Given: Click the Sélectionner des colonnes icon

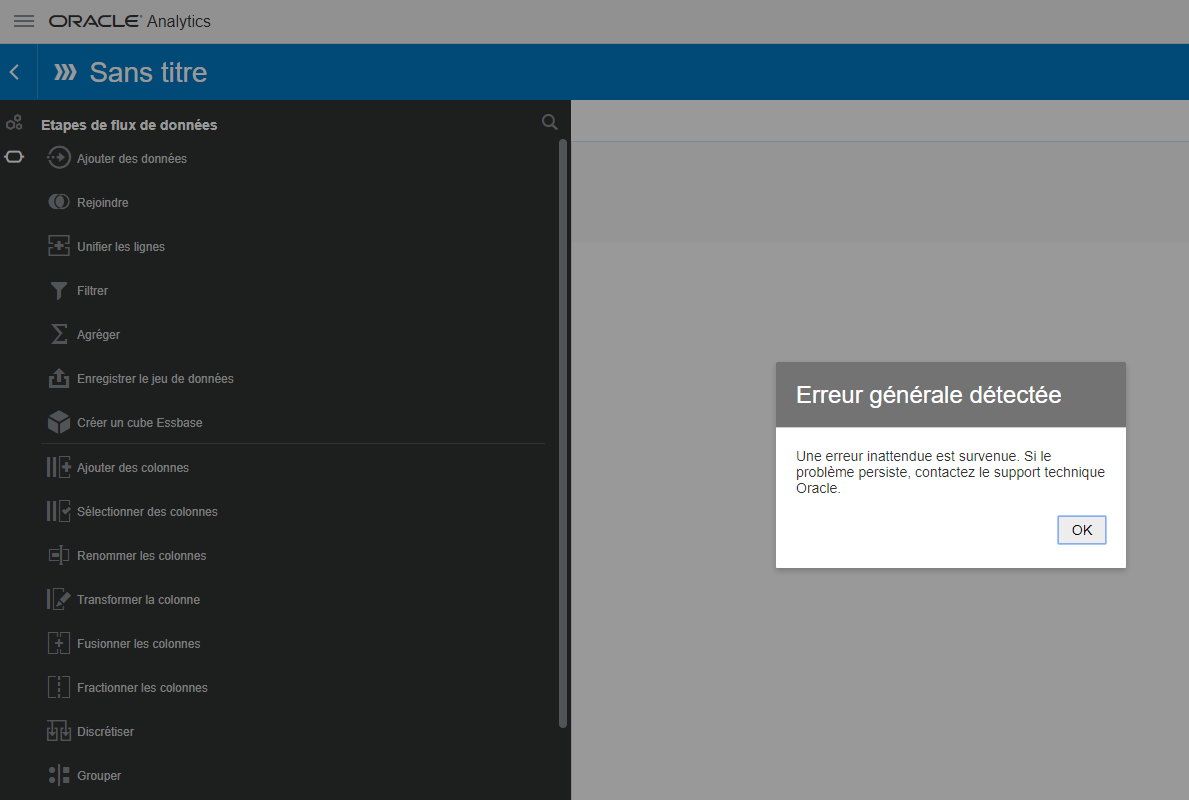Looking at the screenshot, I should (x=58, y=511).
